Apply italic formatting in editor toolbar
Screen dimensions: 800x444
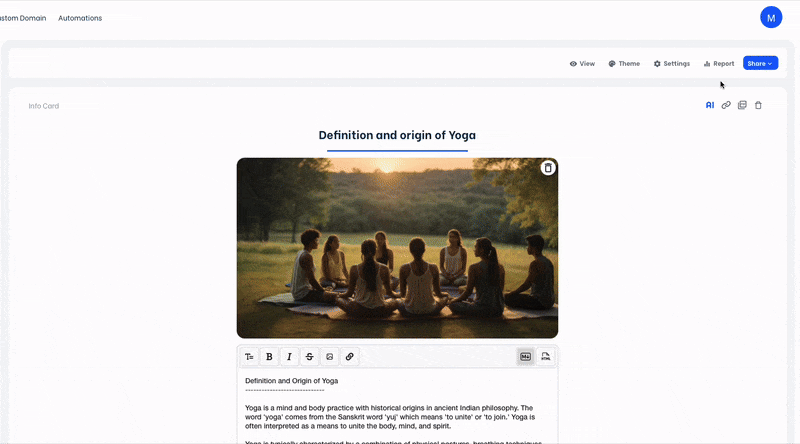289,357
